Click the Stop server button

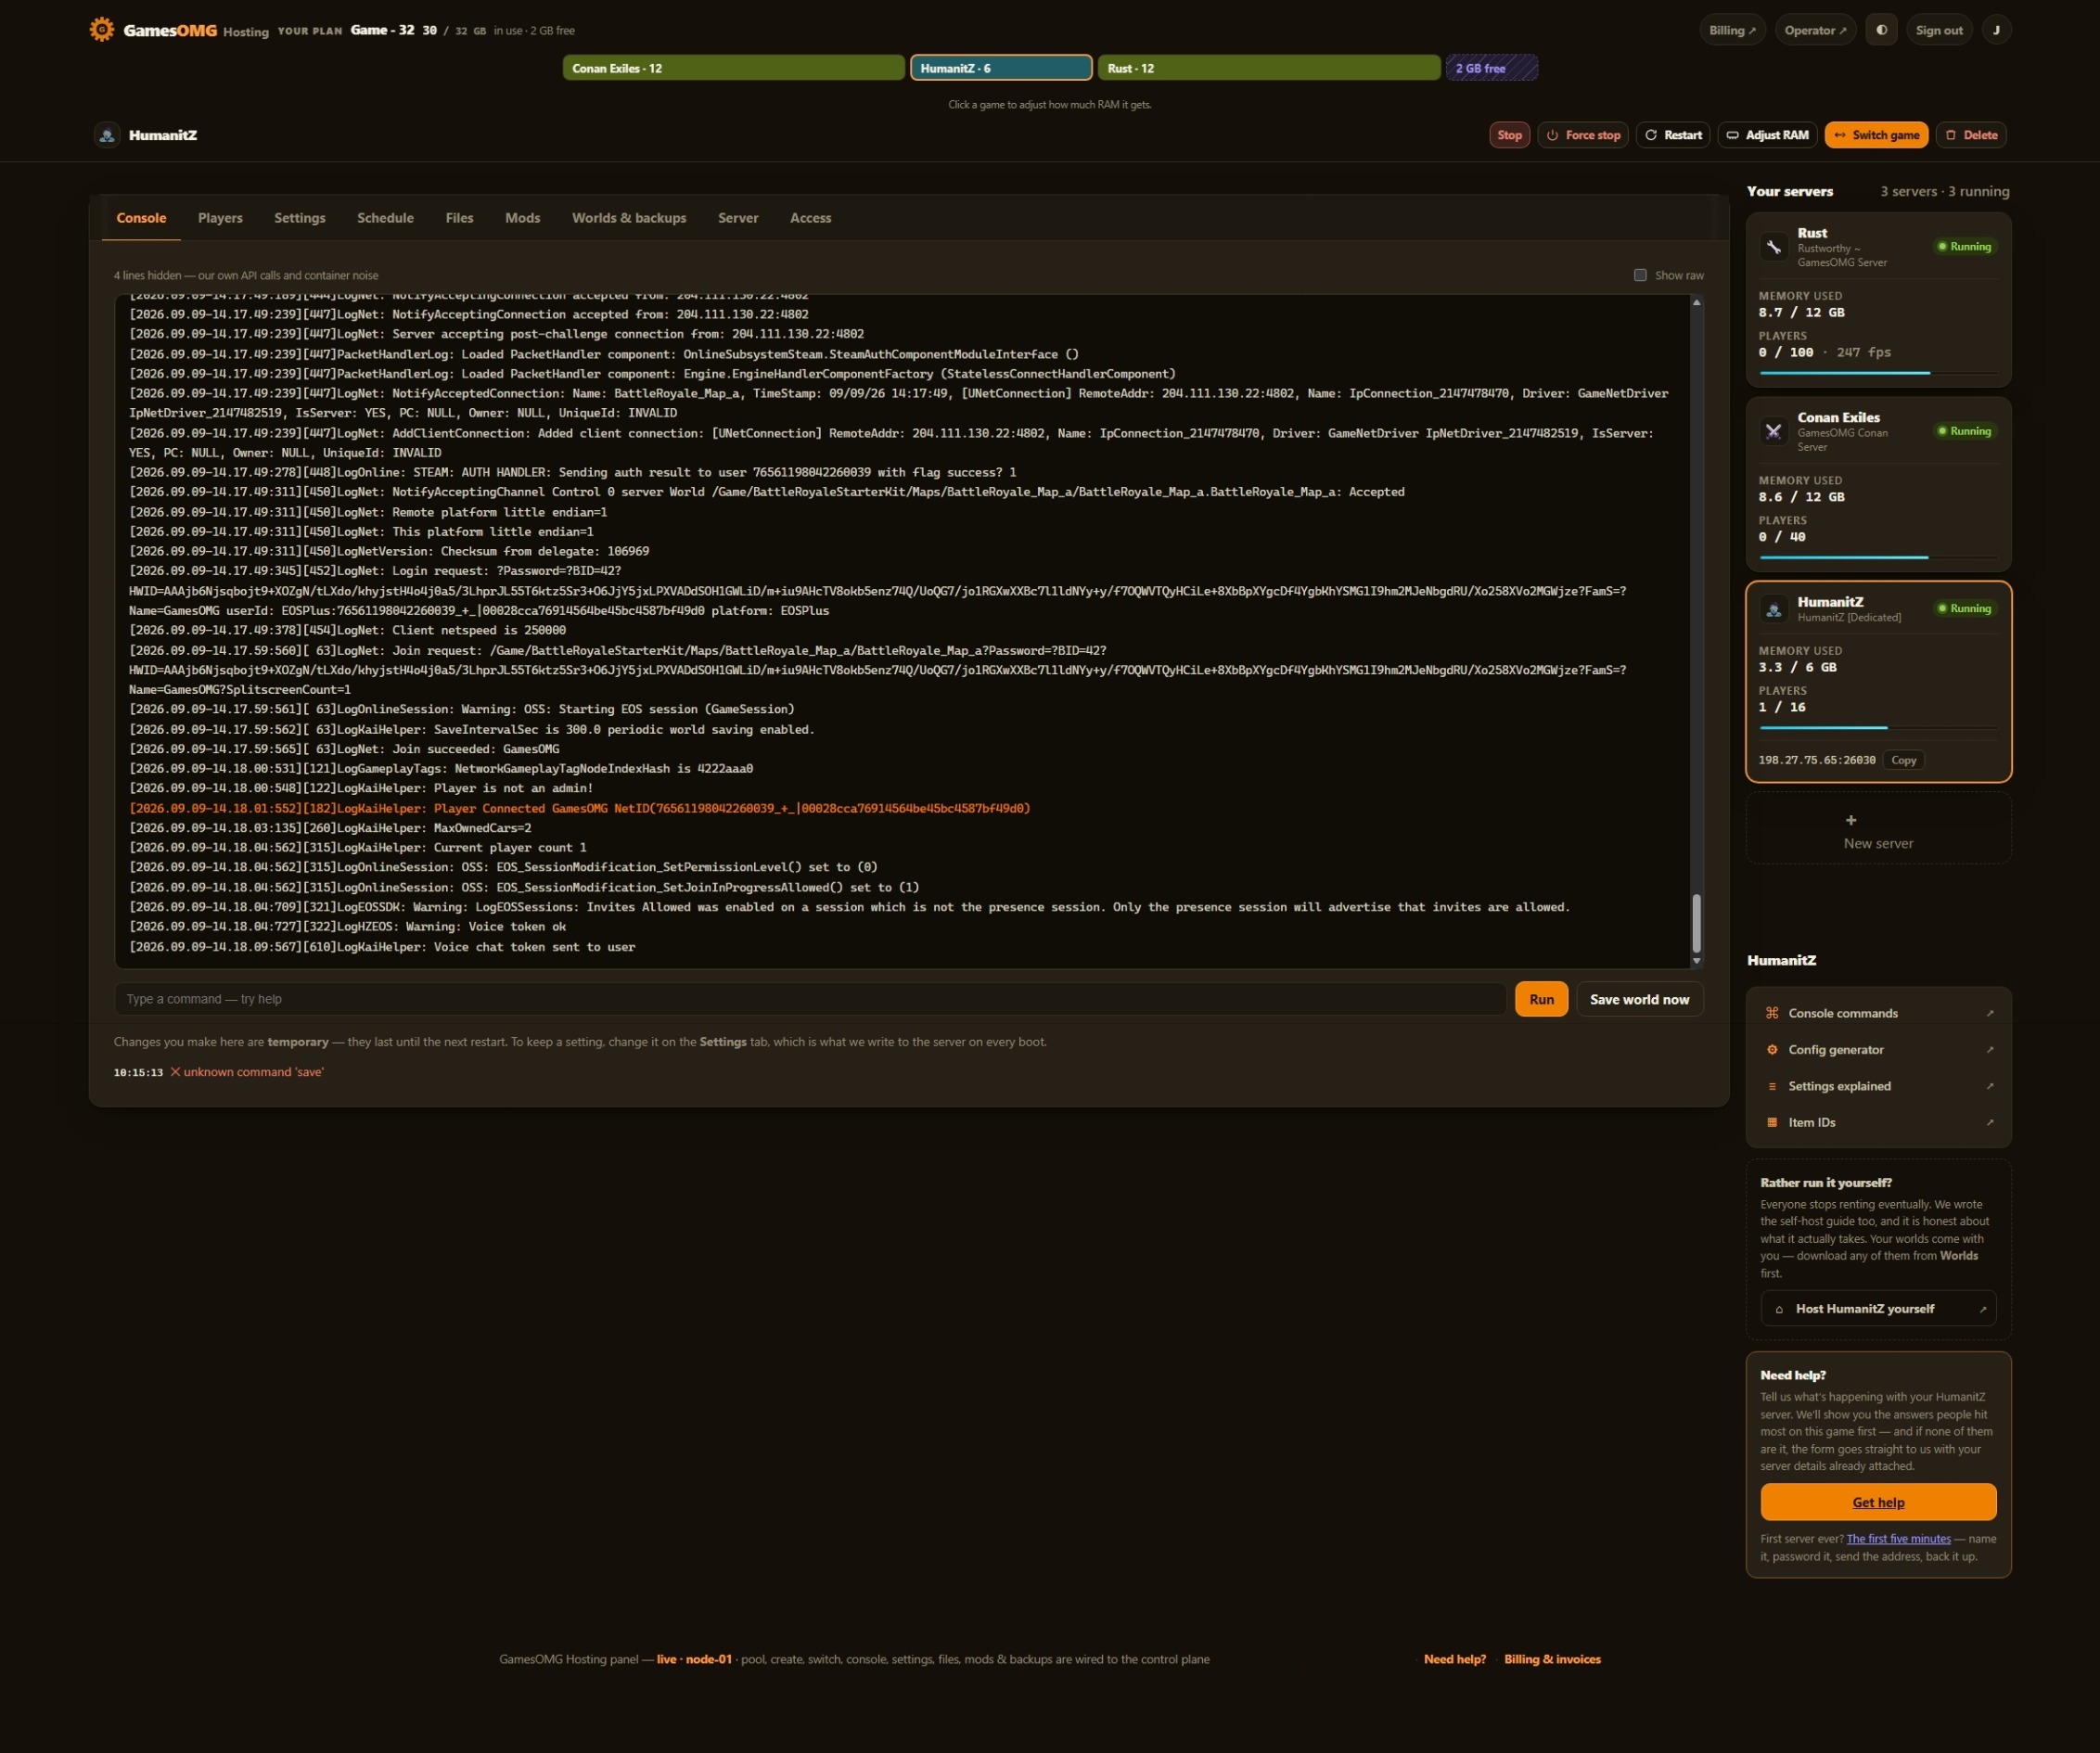(x=1509, y=135)
